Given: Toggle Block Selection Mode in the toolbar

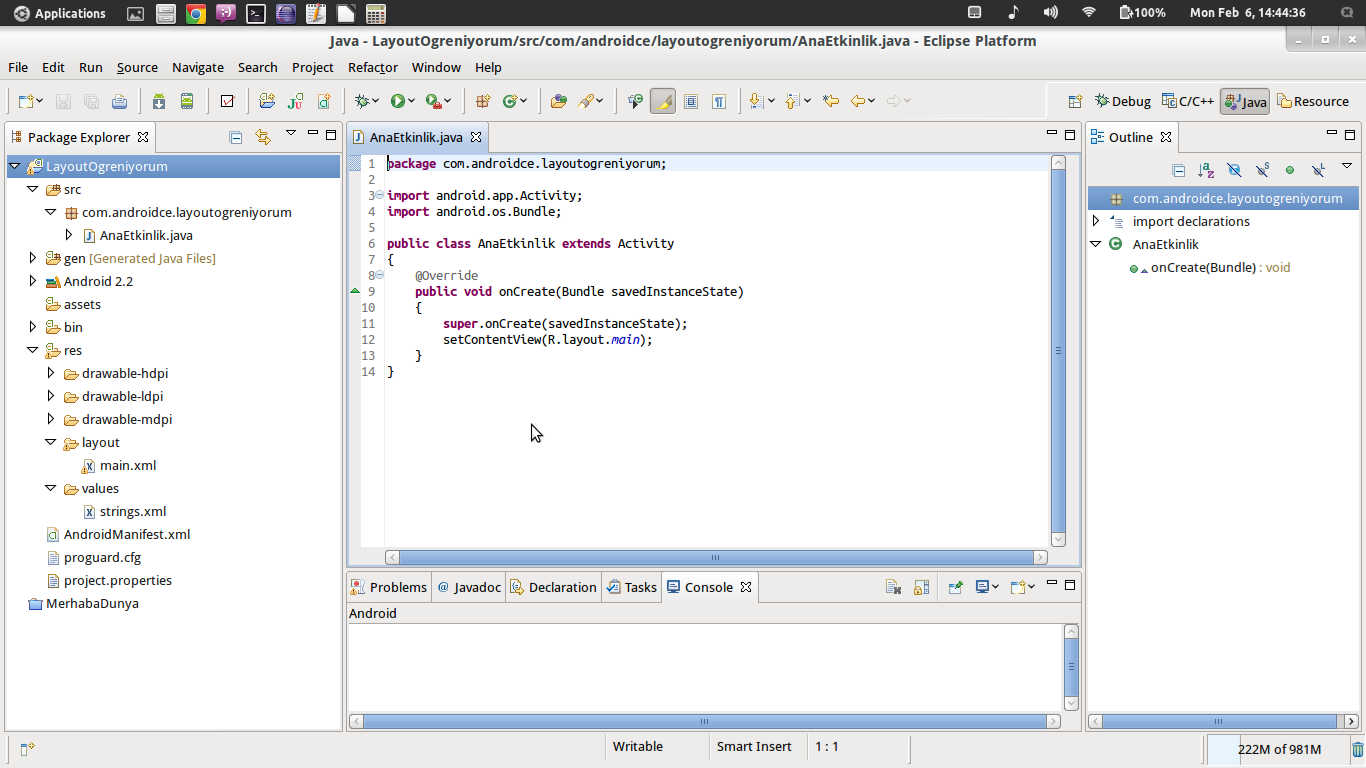Looking at the screenshot, I should click(x=690, y=101).
